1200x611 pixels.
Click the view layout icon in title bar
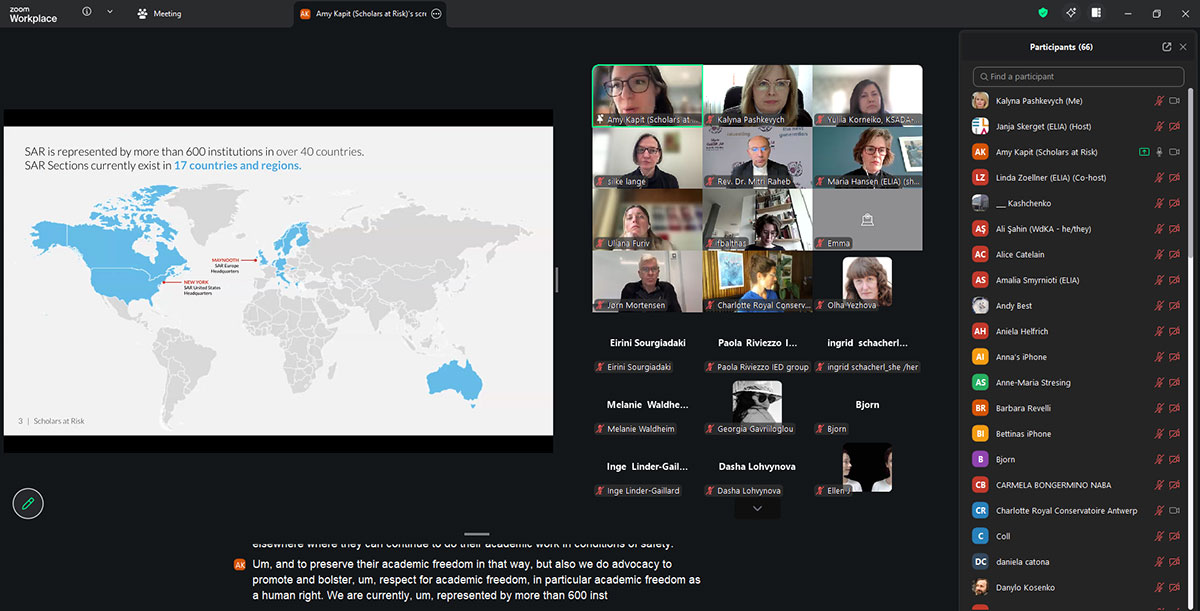(1096, 13)
